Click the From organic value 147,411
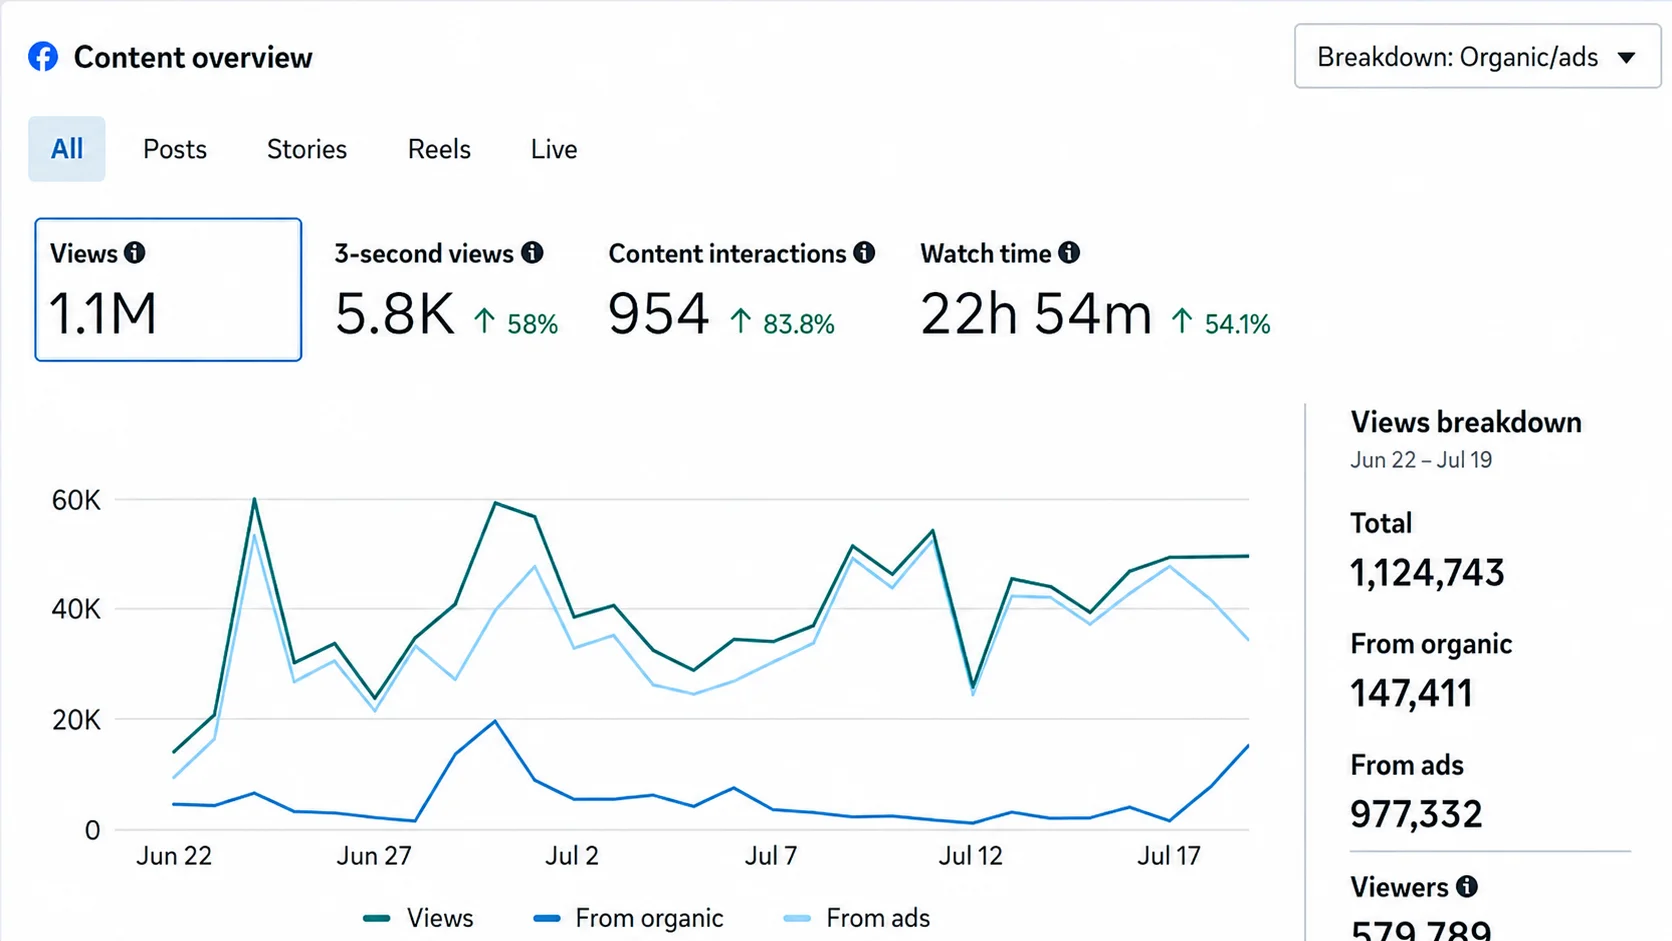This screenshot has width=1672, height=941. pos(1411,693)
